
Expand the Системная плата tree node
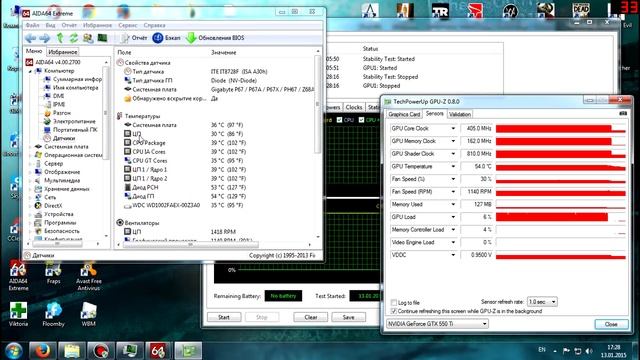pos(30,147)
